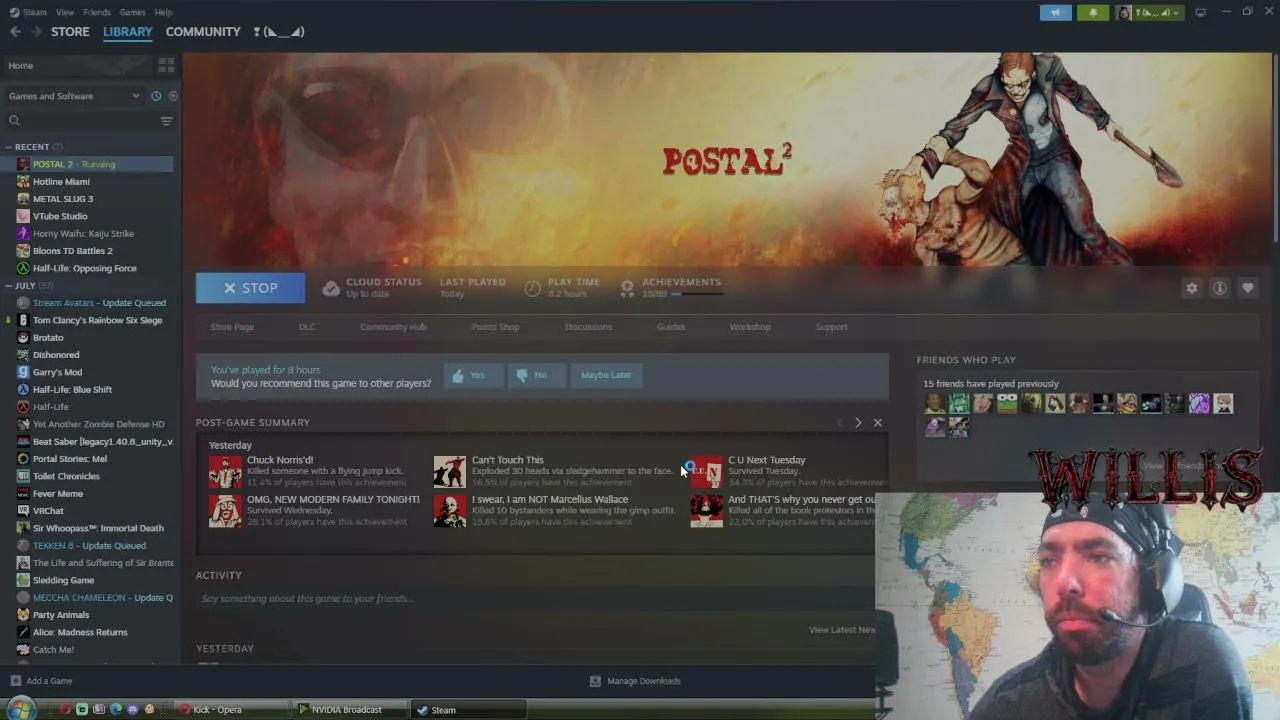Open the NOT Marcellus Wallace achievement icon

pyautogui.click(x=450, y=511)
